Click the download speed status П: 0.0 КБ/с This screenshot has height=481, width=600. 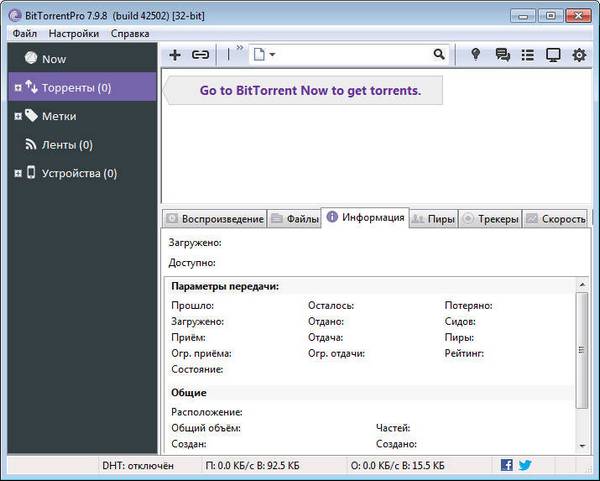[x=252, y=466]
